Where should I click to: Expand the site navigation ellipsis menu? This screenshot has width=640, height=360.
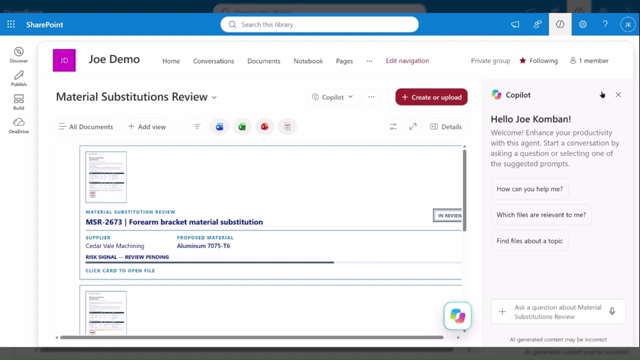[x=369, y=61]
